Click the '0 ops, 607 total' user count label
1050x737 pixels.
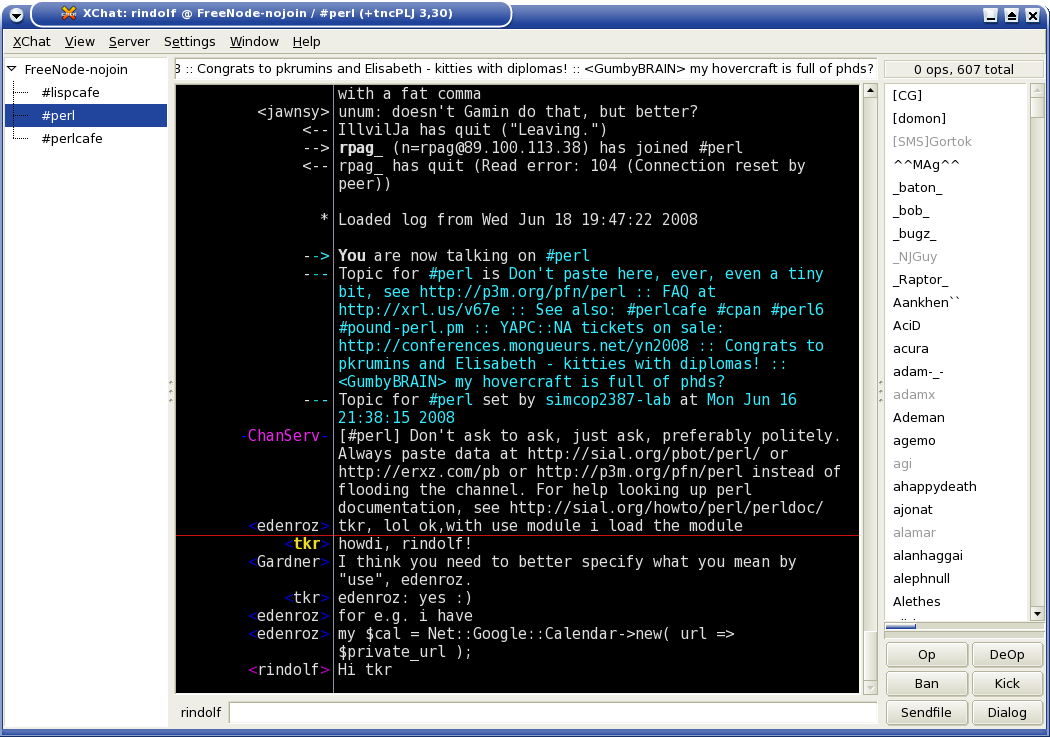964,70
